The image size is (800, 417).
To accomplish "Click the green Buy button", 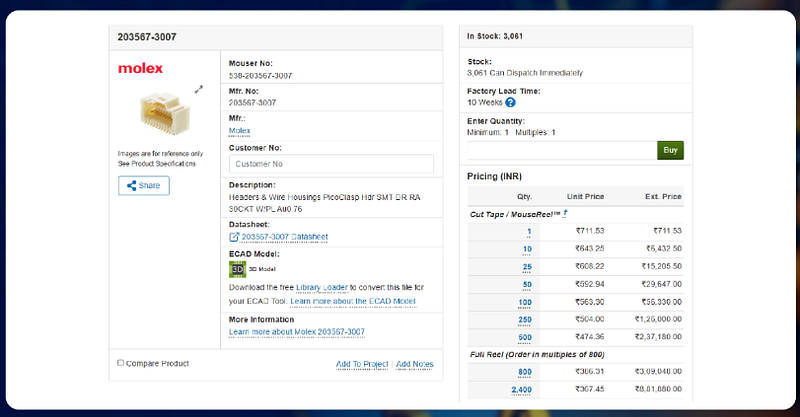I will click(670, 150).
